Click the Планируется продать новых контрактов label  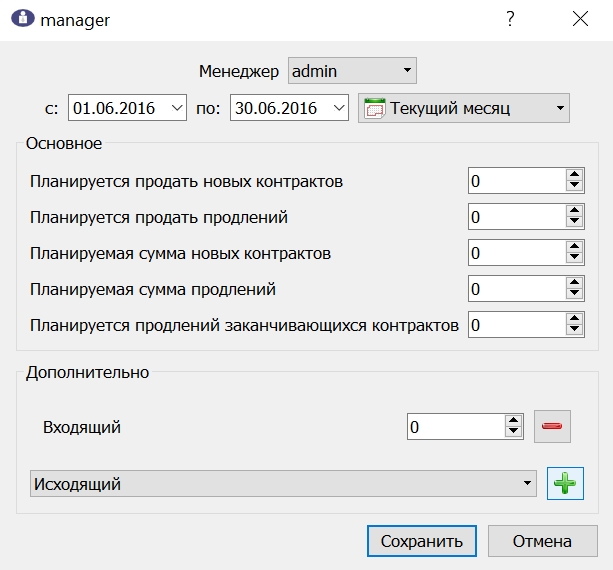coord(186,181)
